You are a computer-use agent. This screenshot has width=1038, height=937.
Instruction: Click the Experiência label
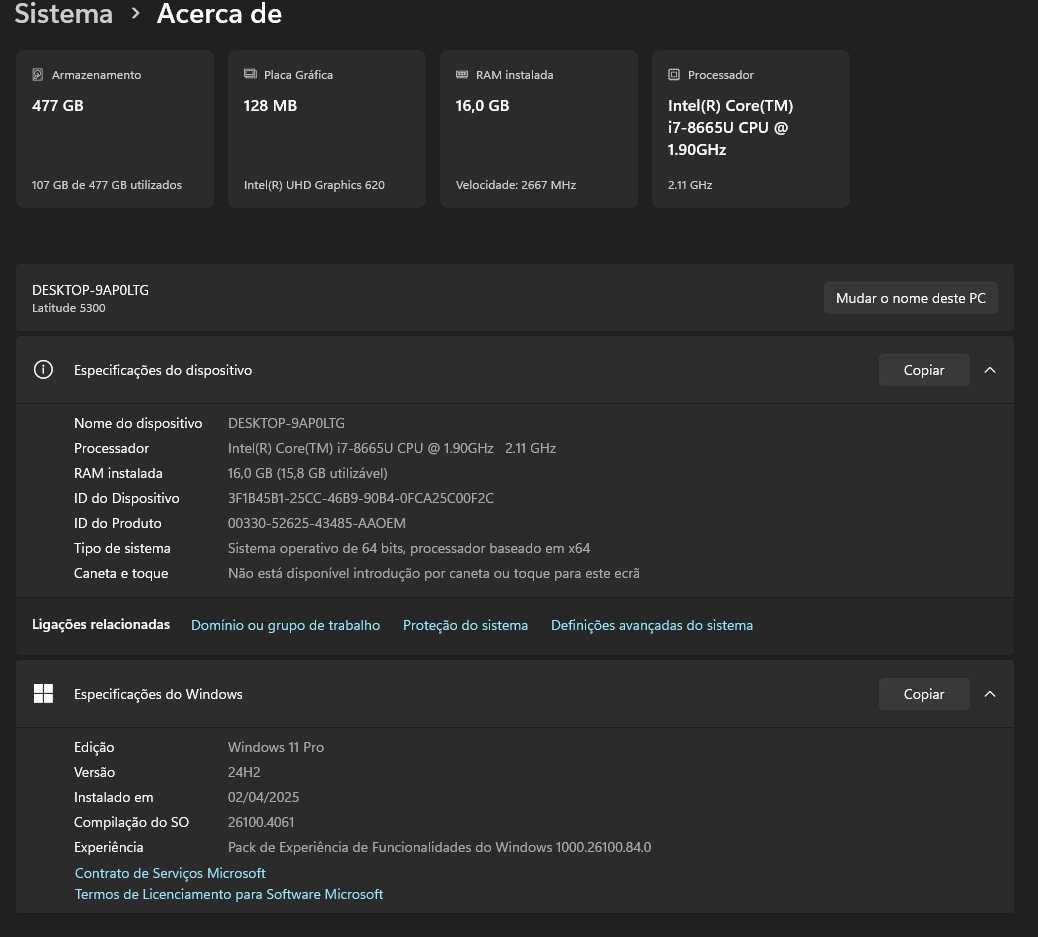pos(109,847)
